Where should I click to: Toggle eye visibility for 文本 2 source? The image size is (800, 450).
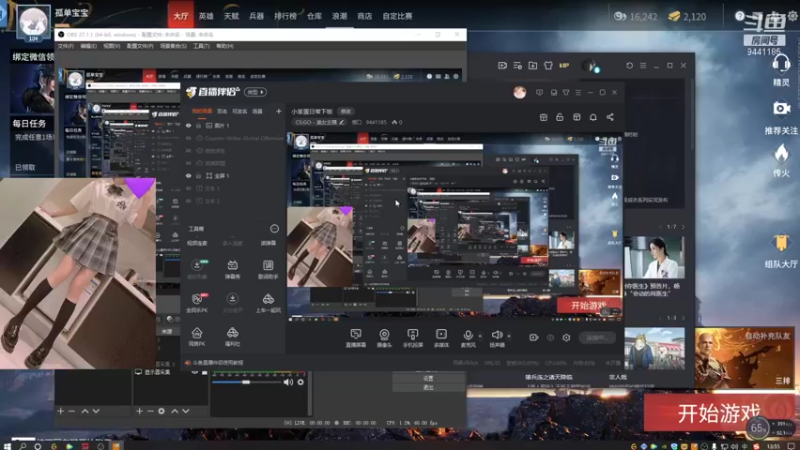(x=188, y=201)
